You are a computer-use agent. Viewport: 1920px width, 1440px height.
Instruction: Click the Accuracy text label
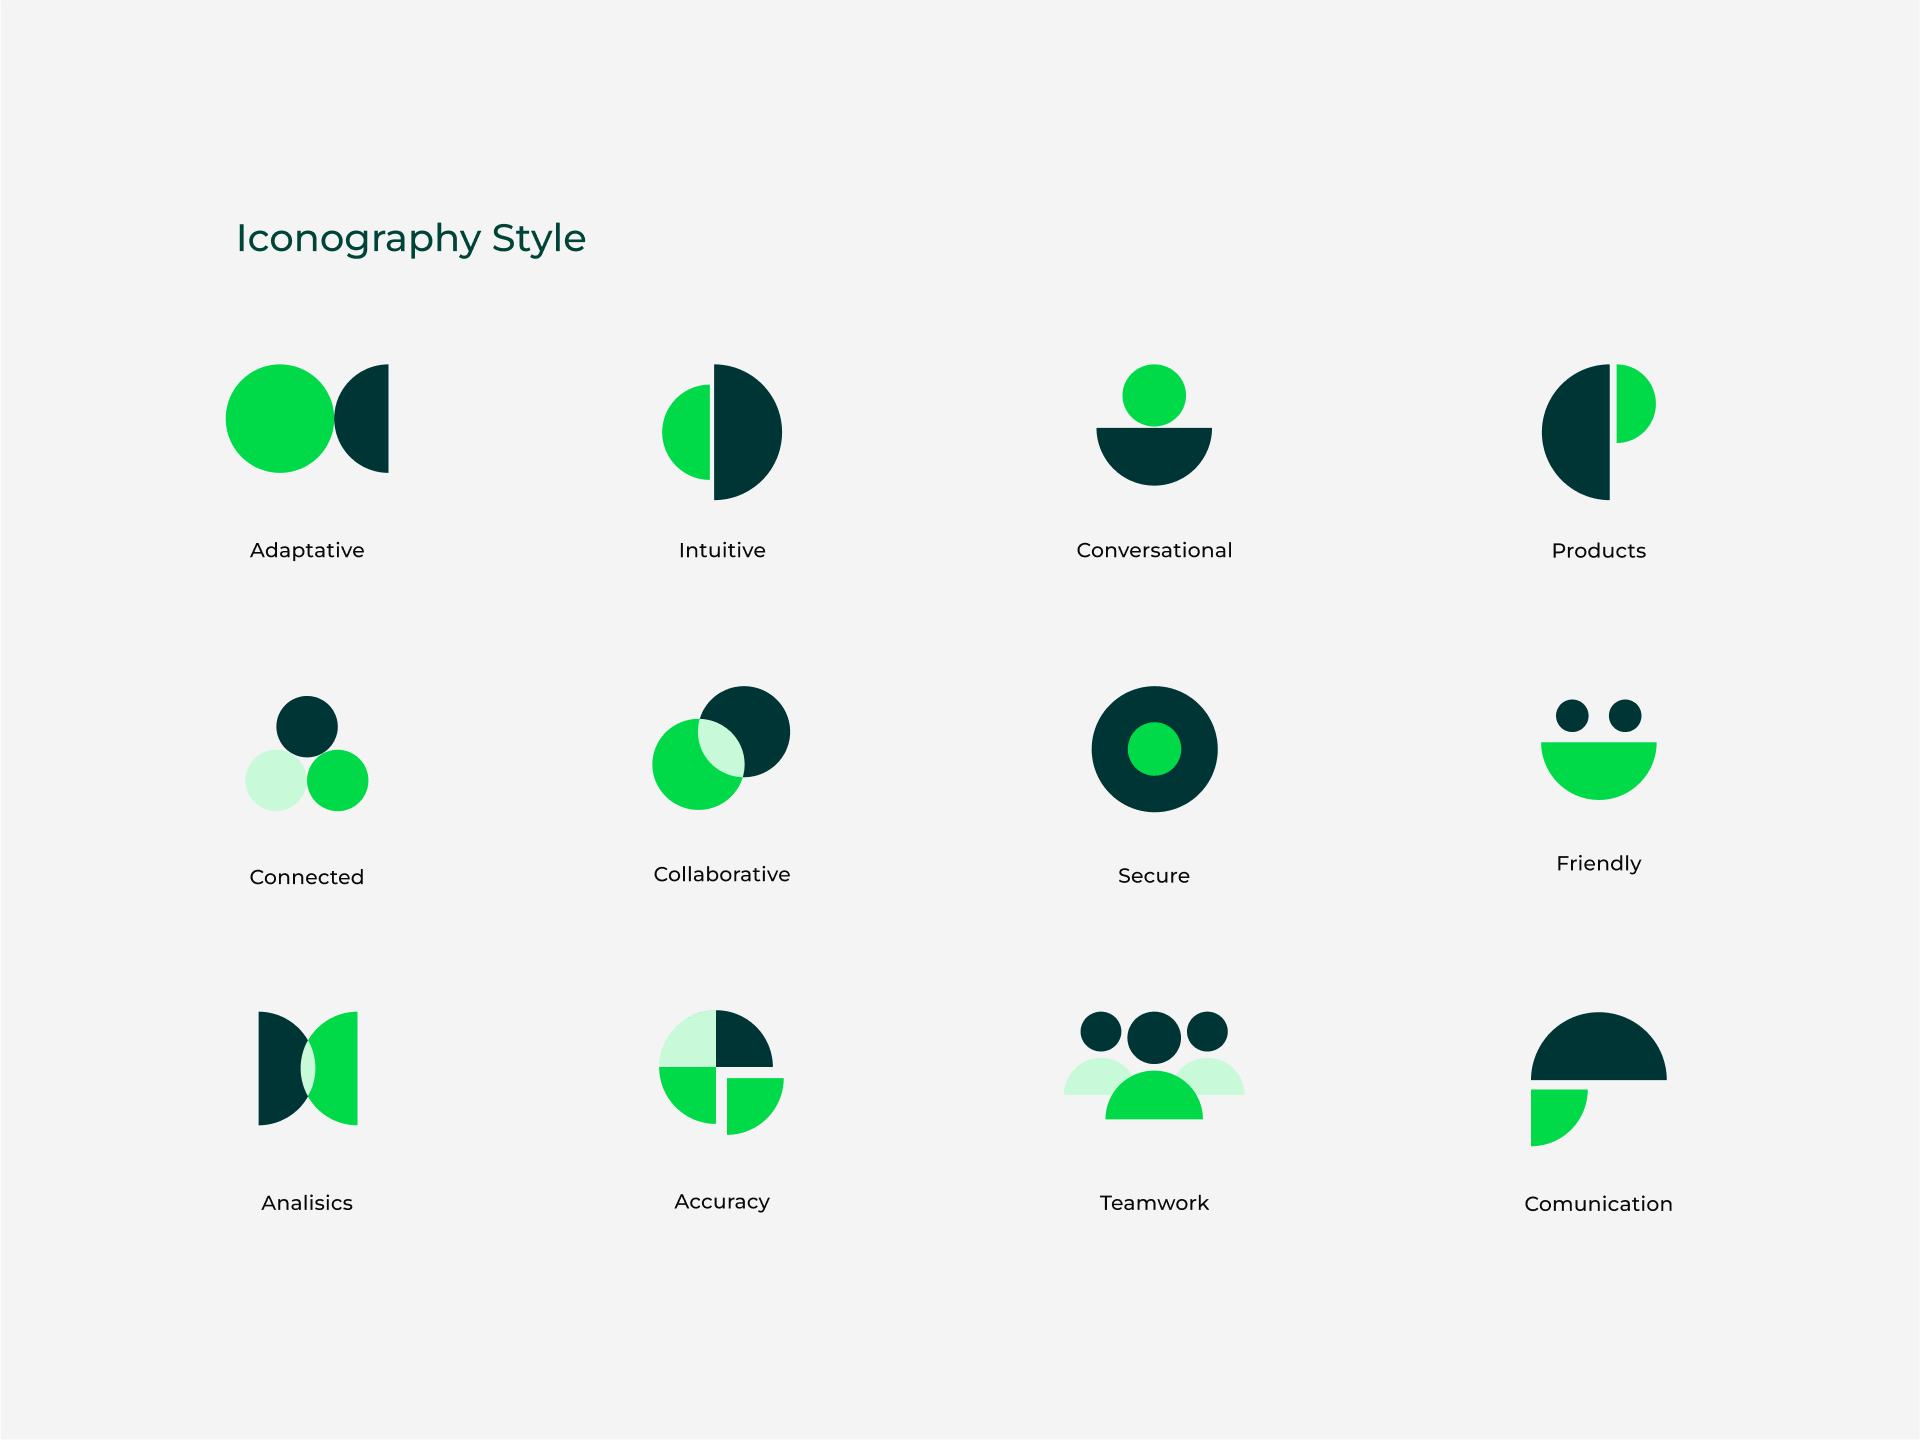point(721,1201)
